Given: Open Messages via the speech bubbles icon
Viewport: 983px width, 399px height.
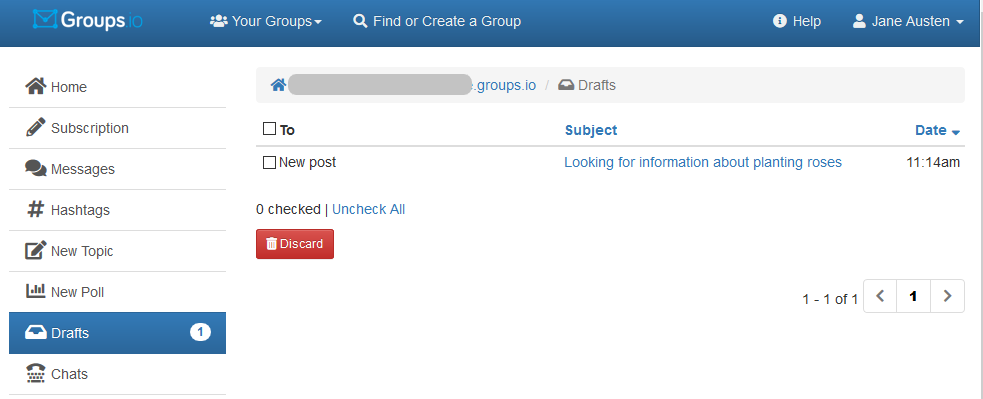Looking at the screenshot, I should click(35, 169).
